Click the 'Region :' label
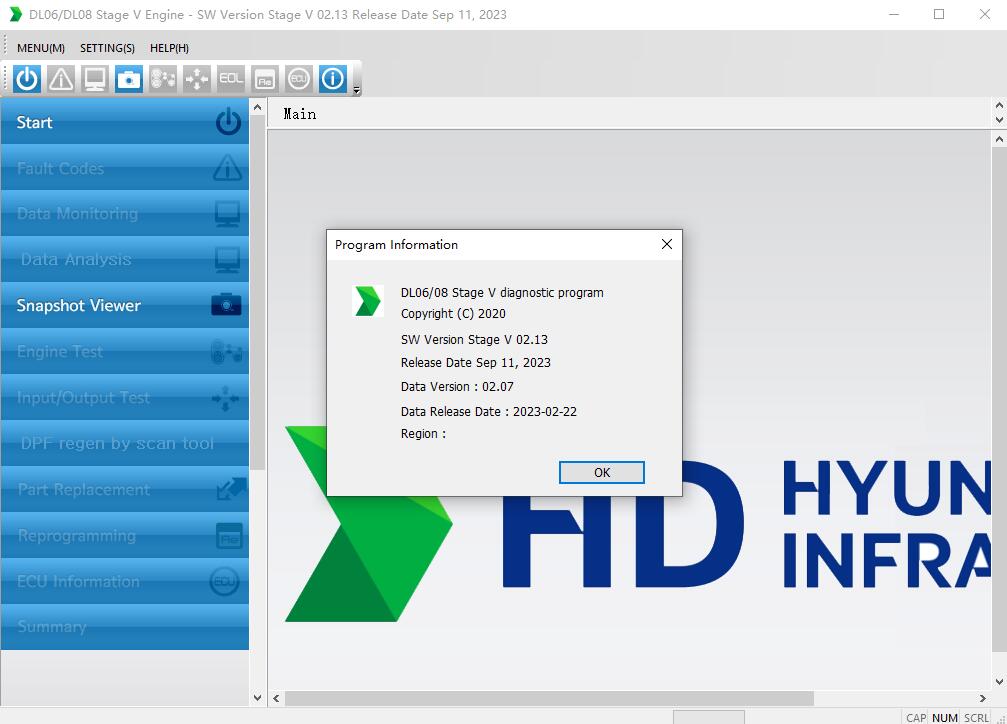 423,434
